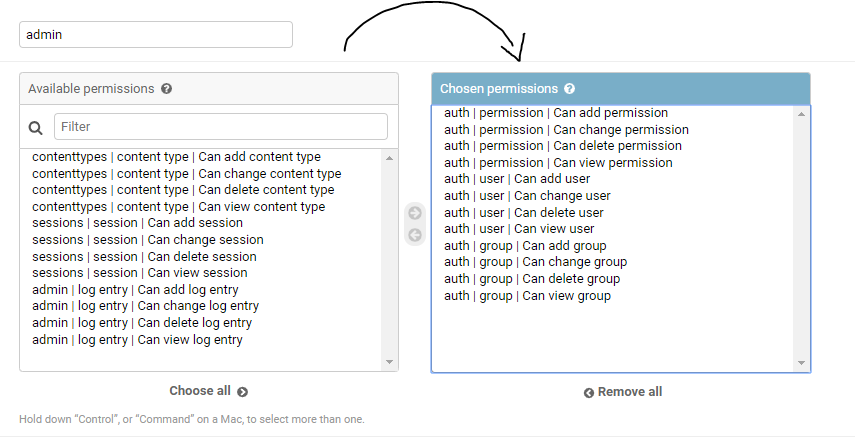Click the right arrow choose icon

pos(415,213)
